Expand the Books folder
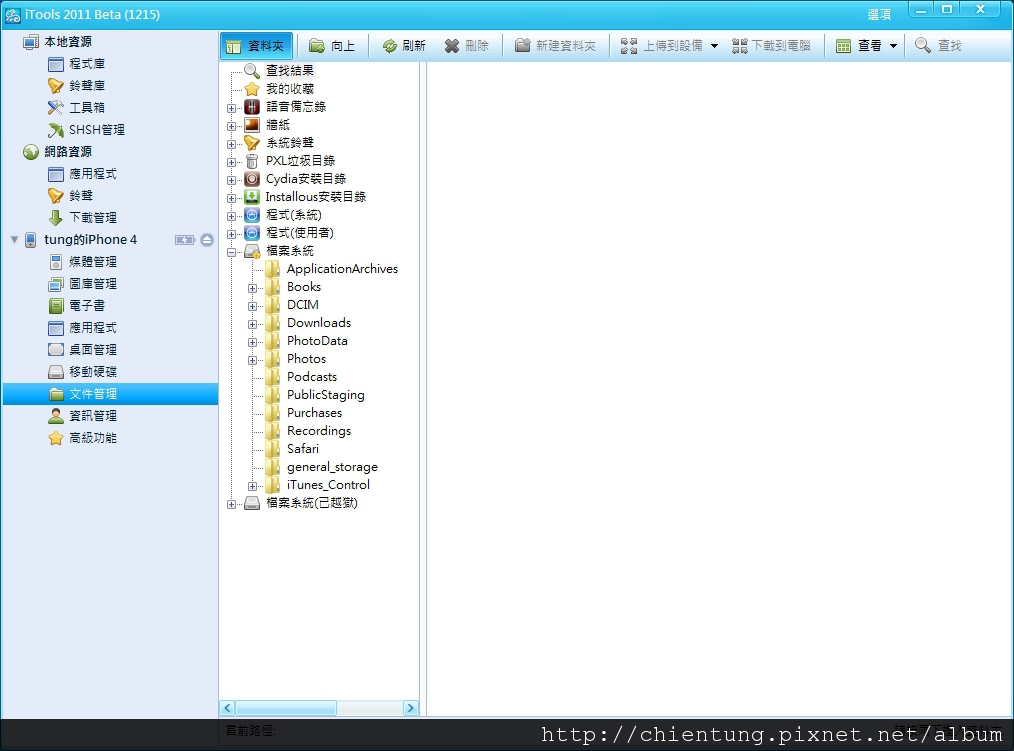This screenshot has height=751, width=1014. (252, 288)
